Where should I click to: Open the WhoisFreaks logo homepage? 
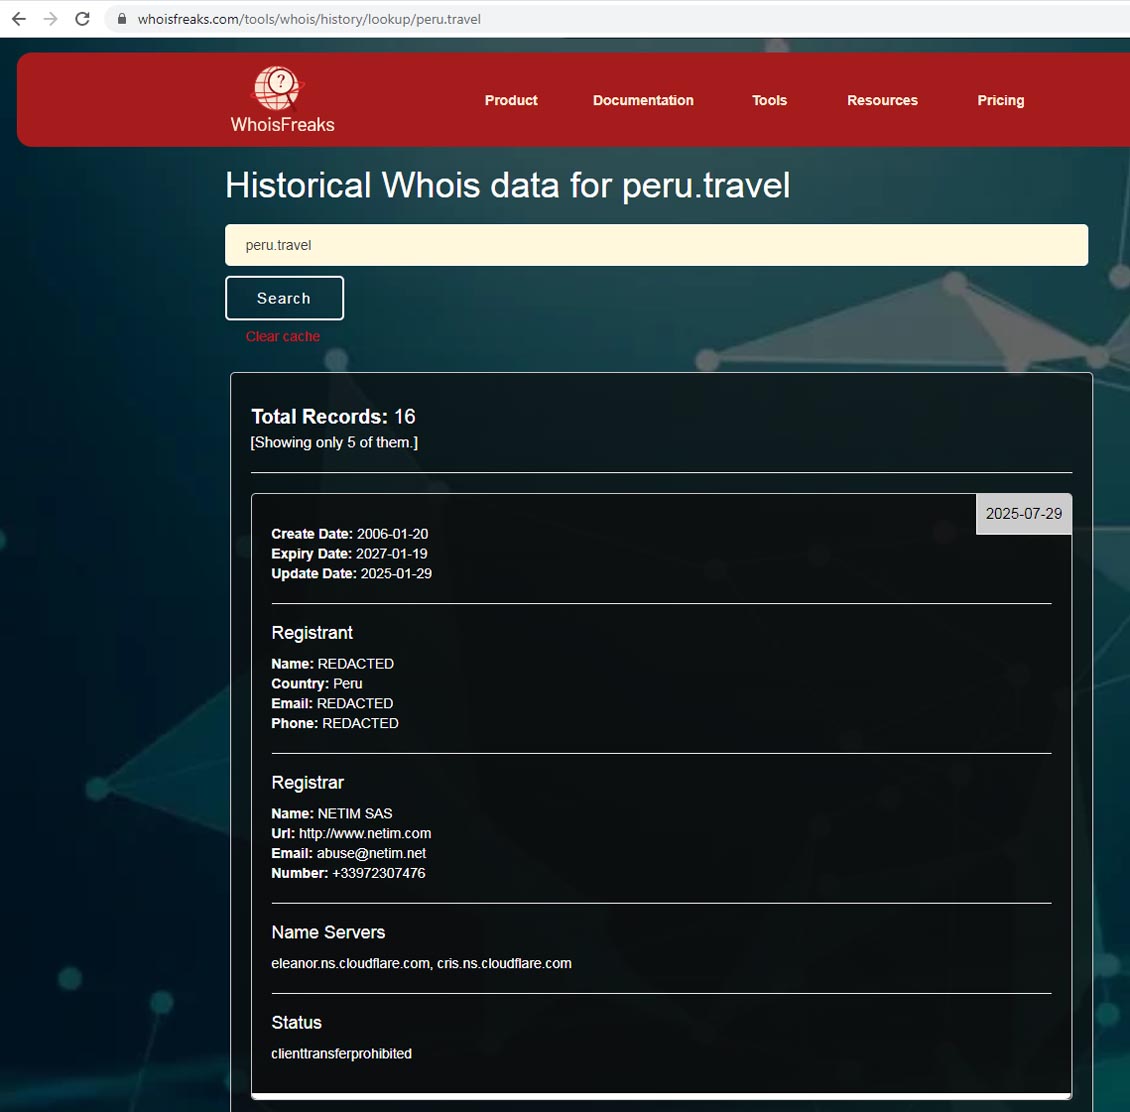pos(282,100)
